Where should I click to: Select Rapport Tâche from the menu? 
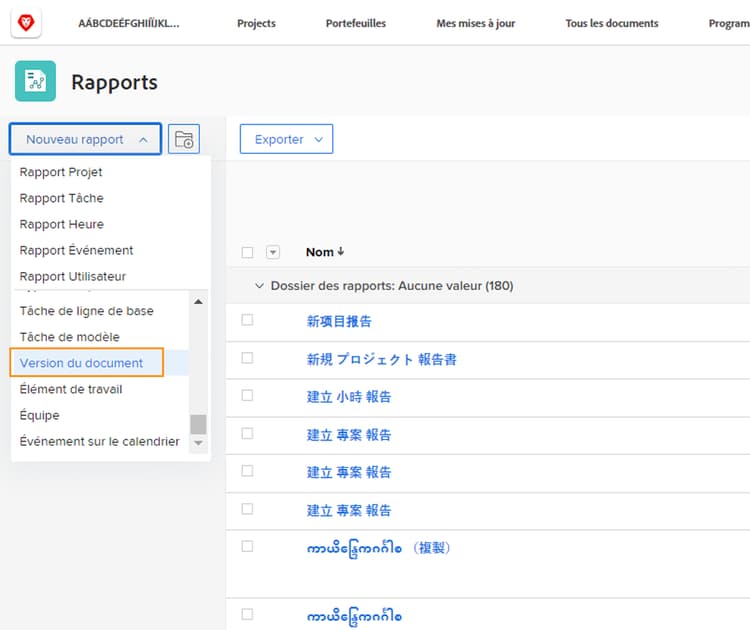click(x=61, y=198)
